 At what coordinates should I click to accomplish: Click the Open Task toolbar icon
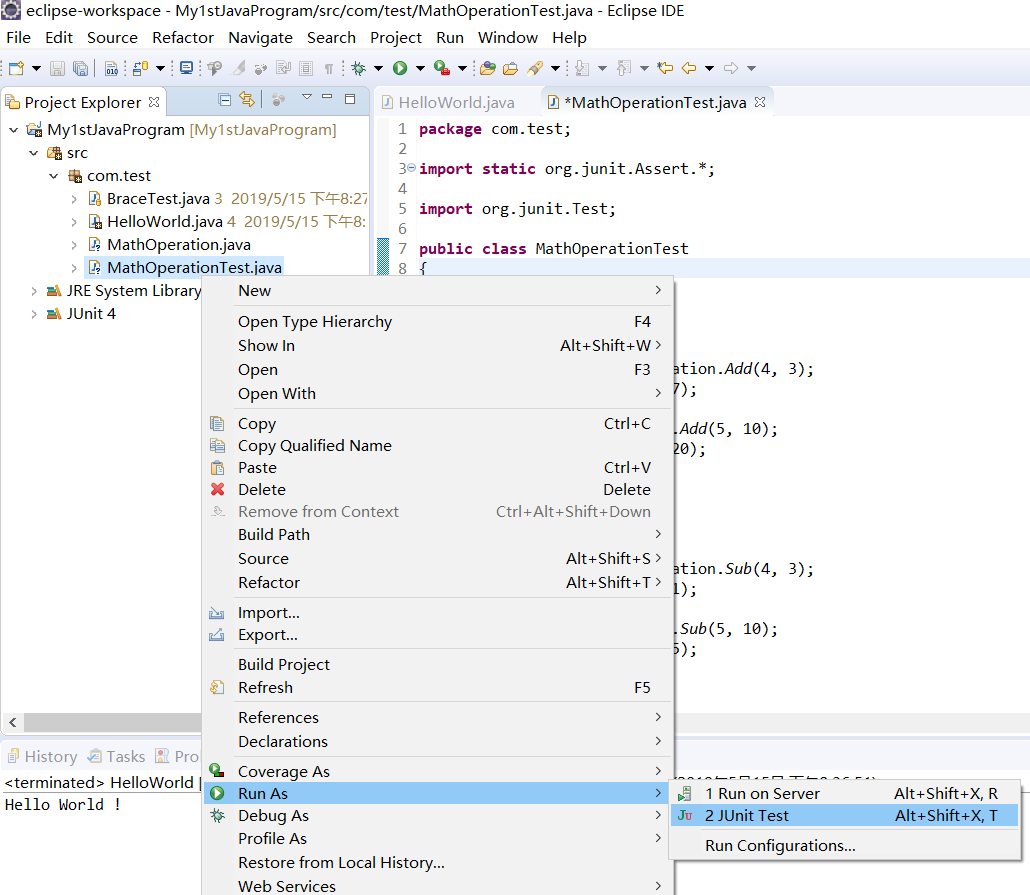510,68
